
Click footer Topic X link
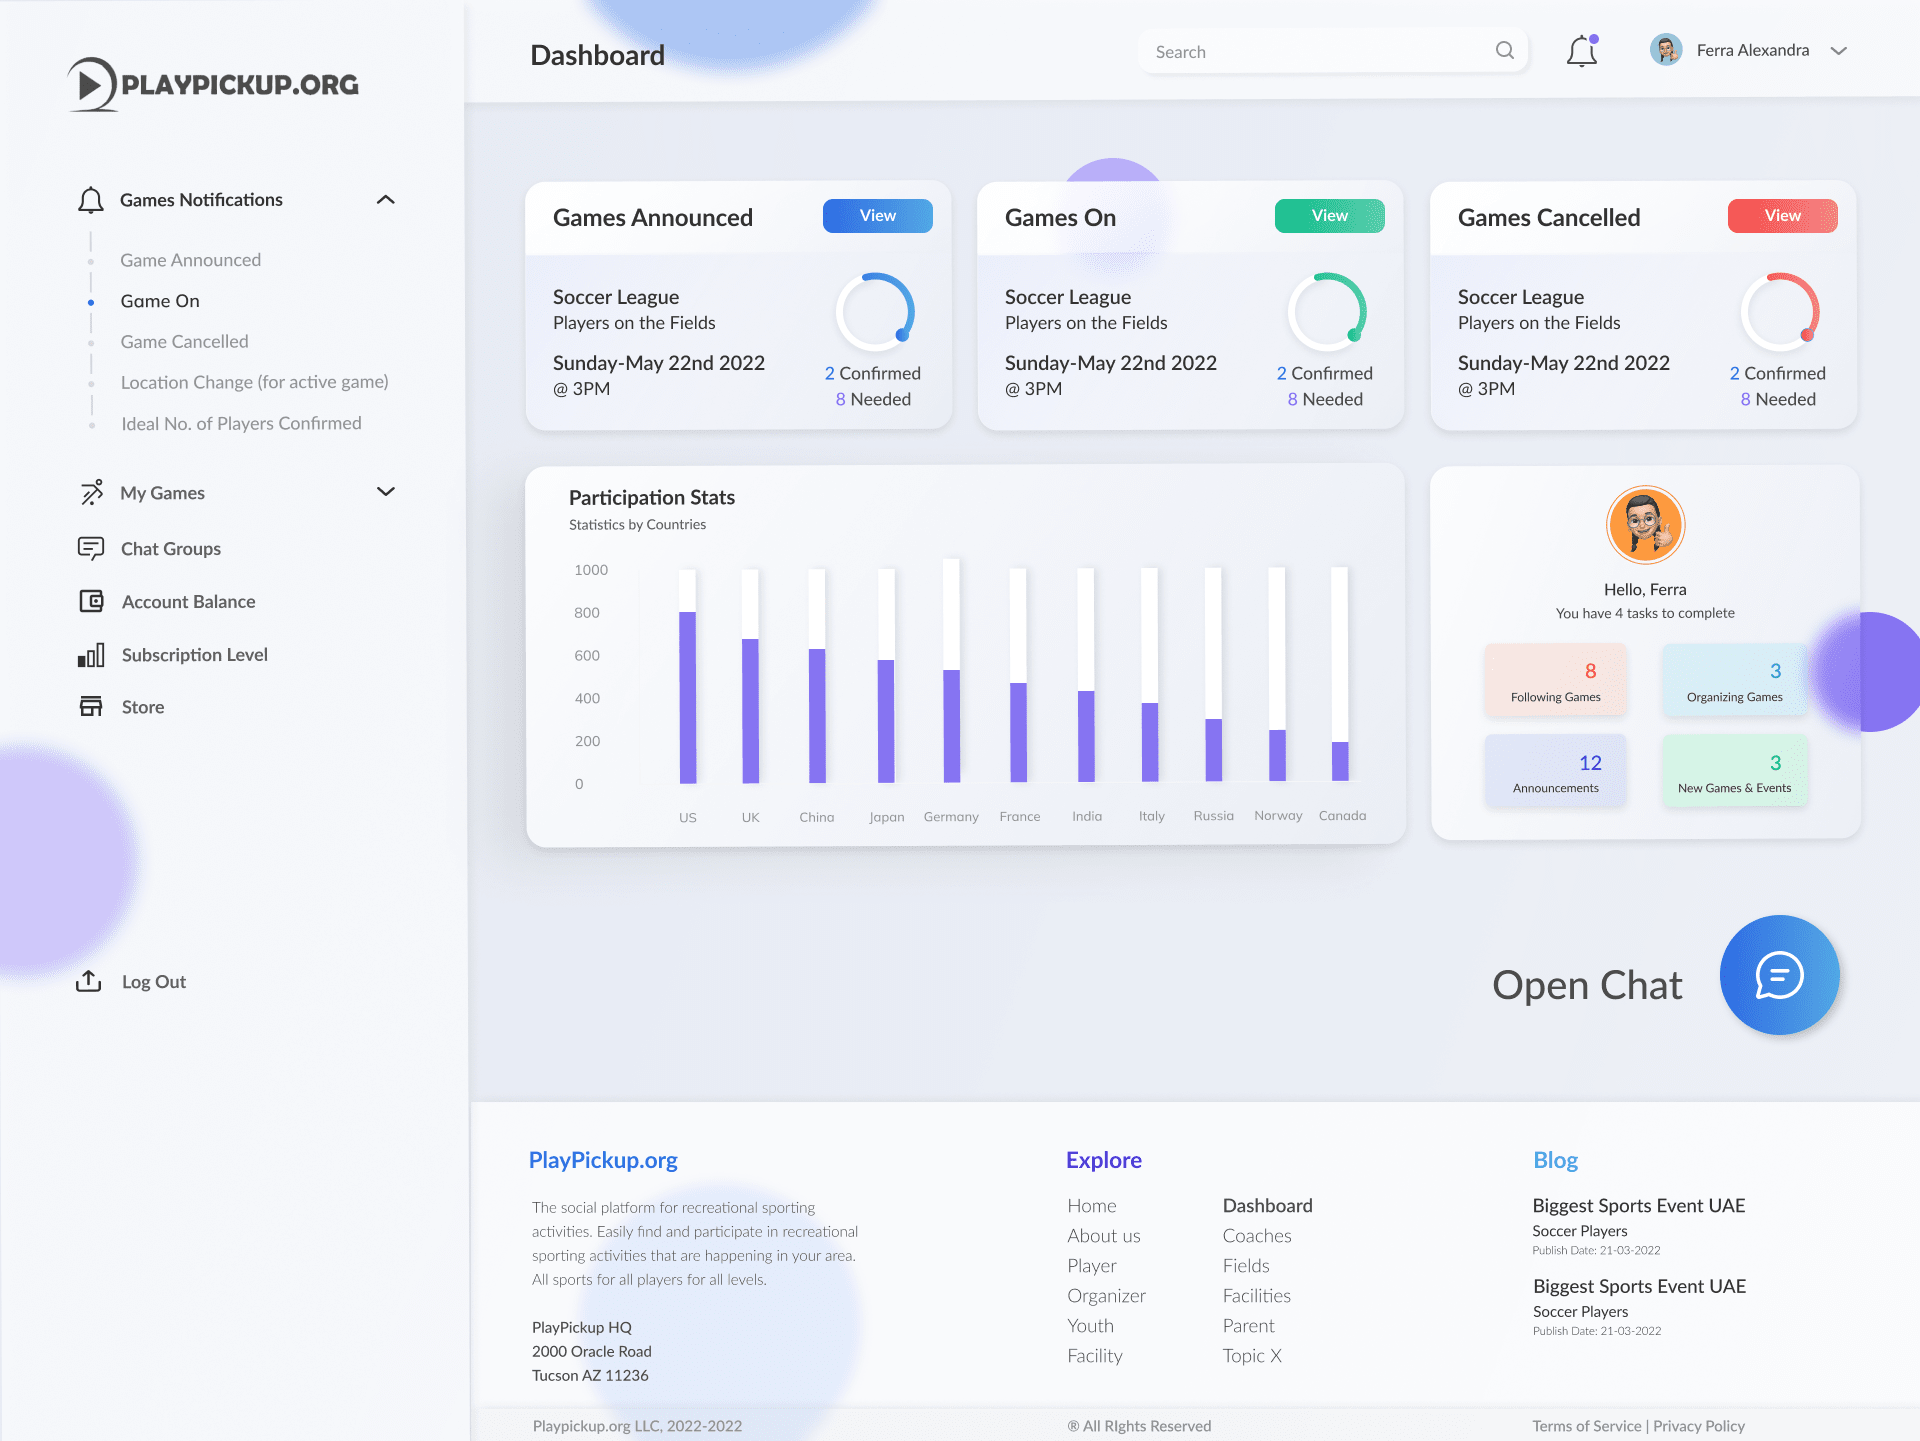[1252, 1356]
